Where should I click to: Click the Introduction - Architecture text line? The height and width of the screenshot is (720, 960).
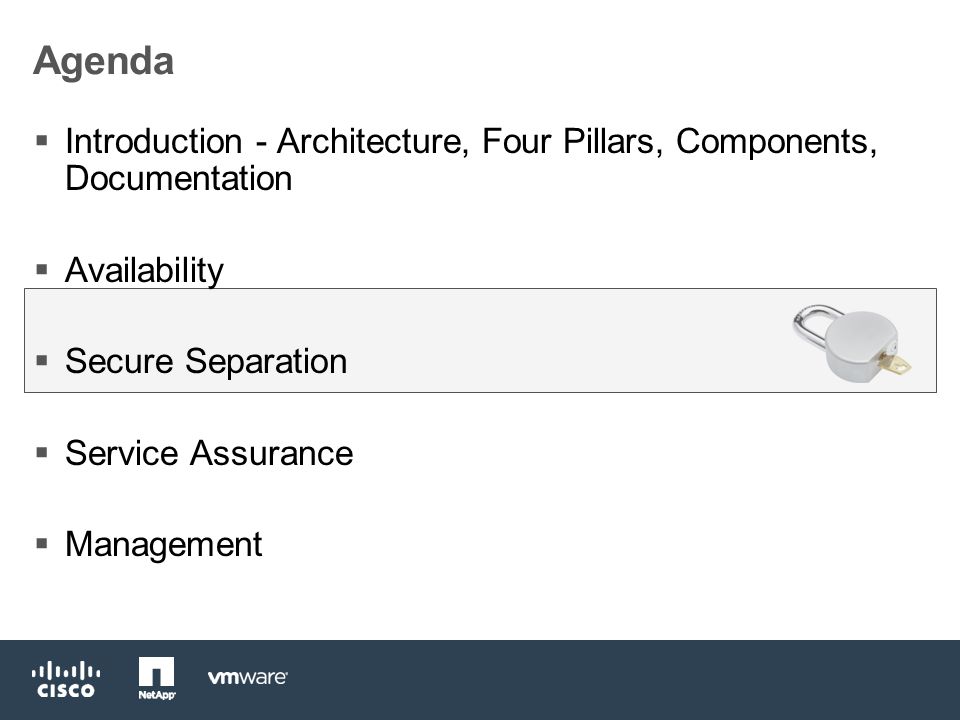point(471,141)
